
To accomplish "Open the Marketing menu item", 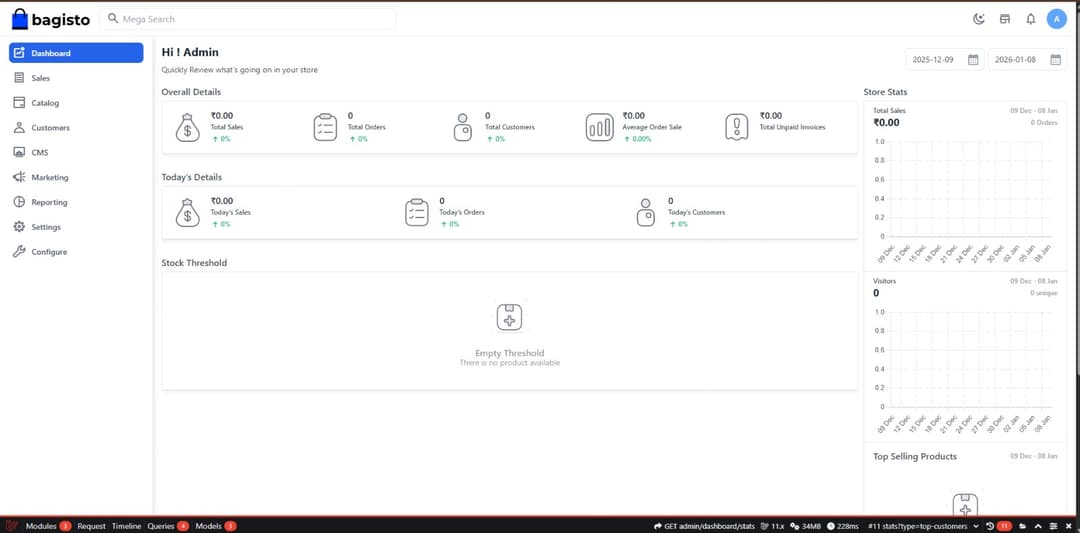I will pos(49,177).
